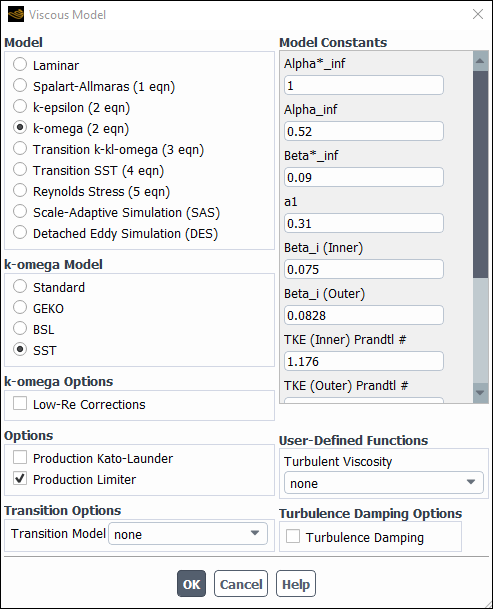The image size is (493, 609).
Task: Enable Low-Re Corrections checkbox
Action: [x=20, y=403]
